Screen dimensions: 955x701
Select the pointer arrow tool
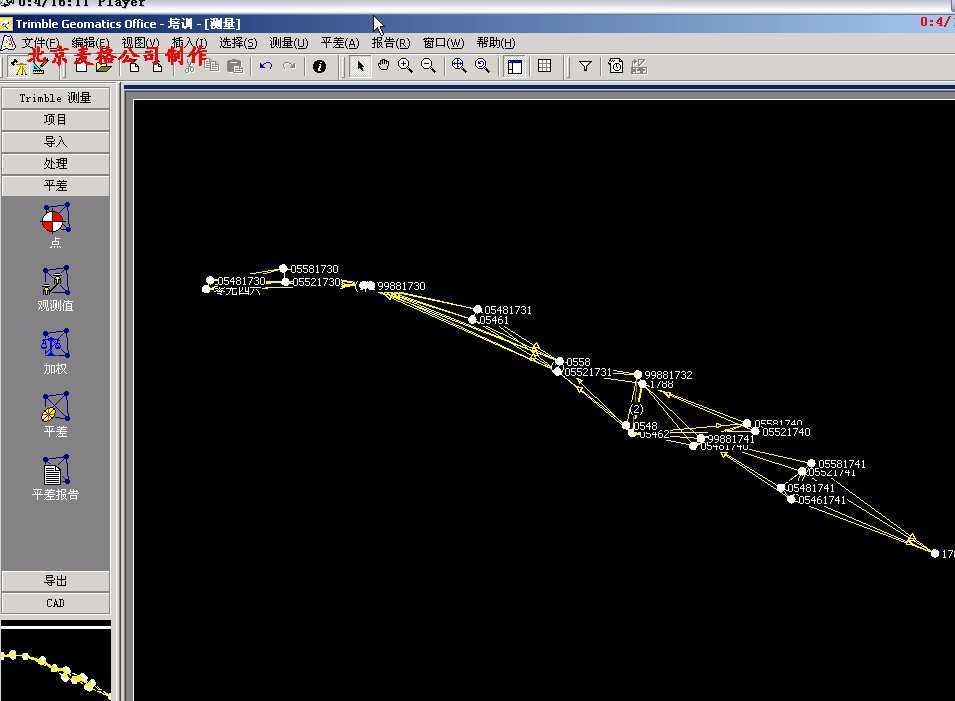click(x=360, y=66)
